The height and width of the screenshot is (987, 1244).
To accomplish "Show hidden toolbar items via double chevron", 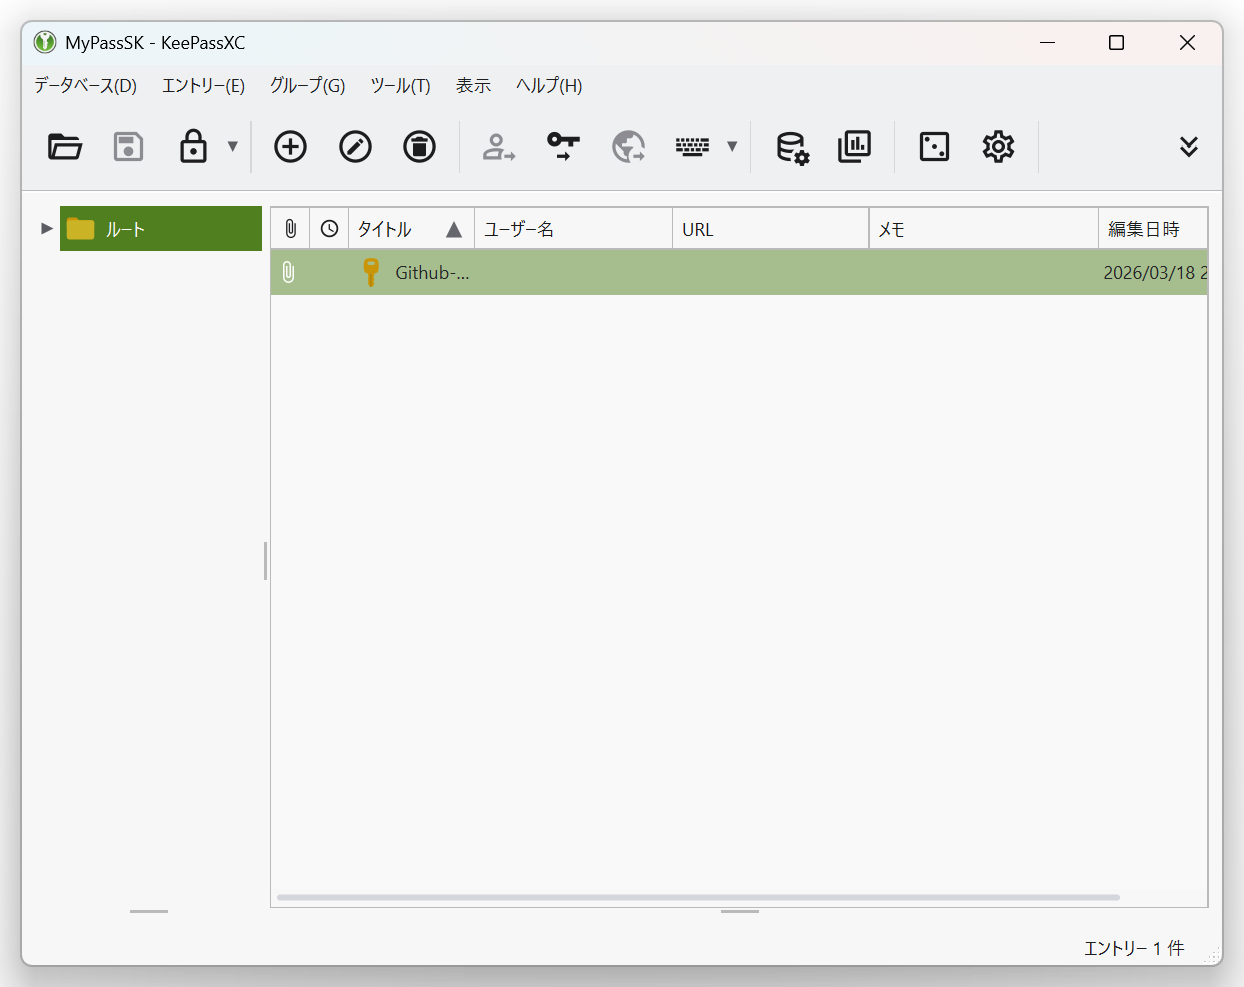I will (1188, 147).
